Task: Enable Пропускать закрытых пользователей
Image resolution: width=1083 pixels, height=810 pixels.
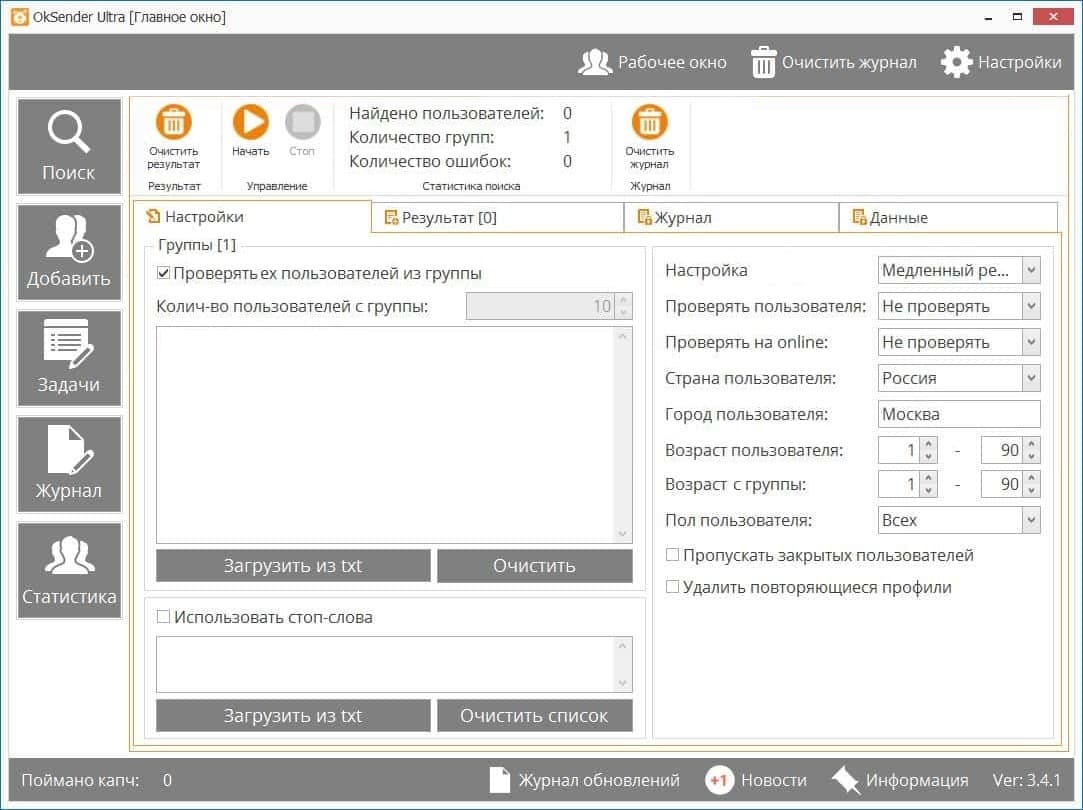Action: [x=672, y=555]
